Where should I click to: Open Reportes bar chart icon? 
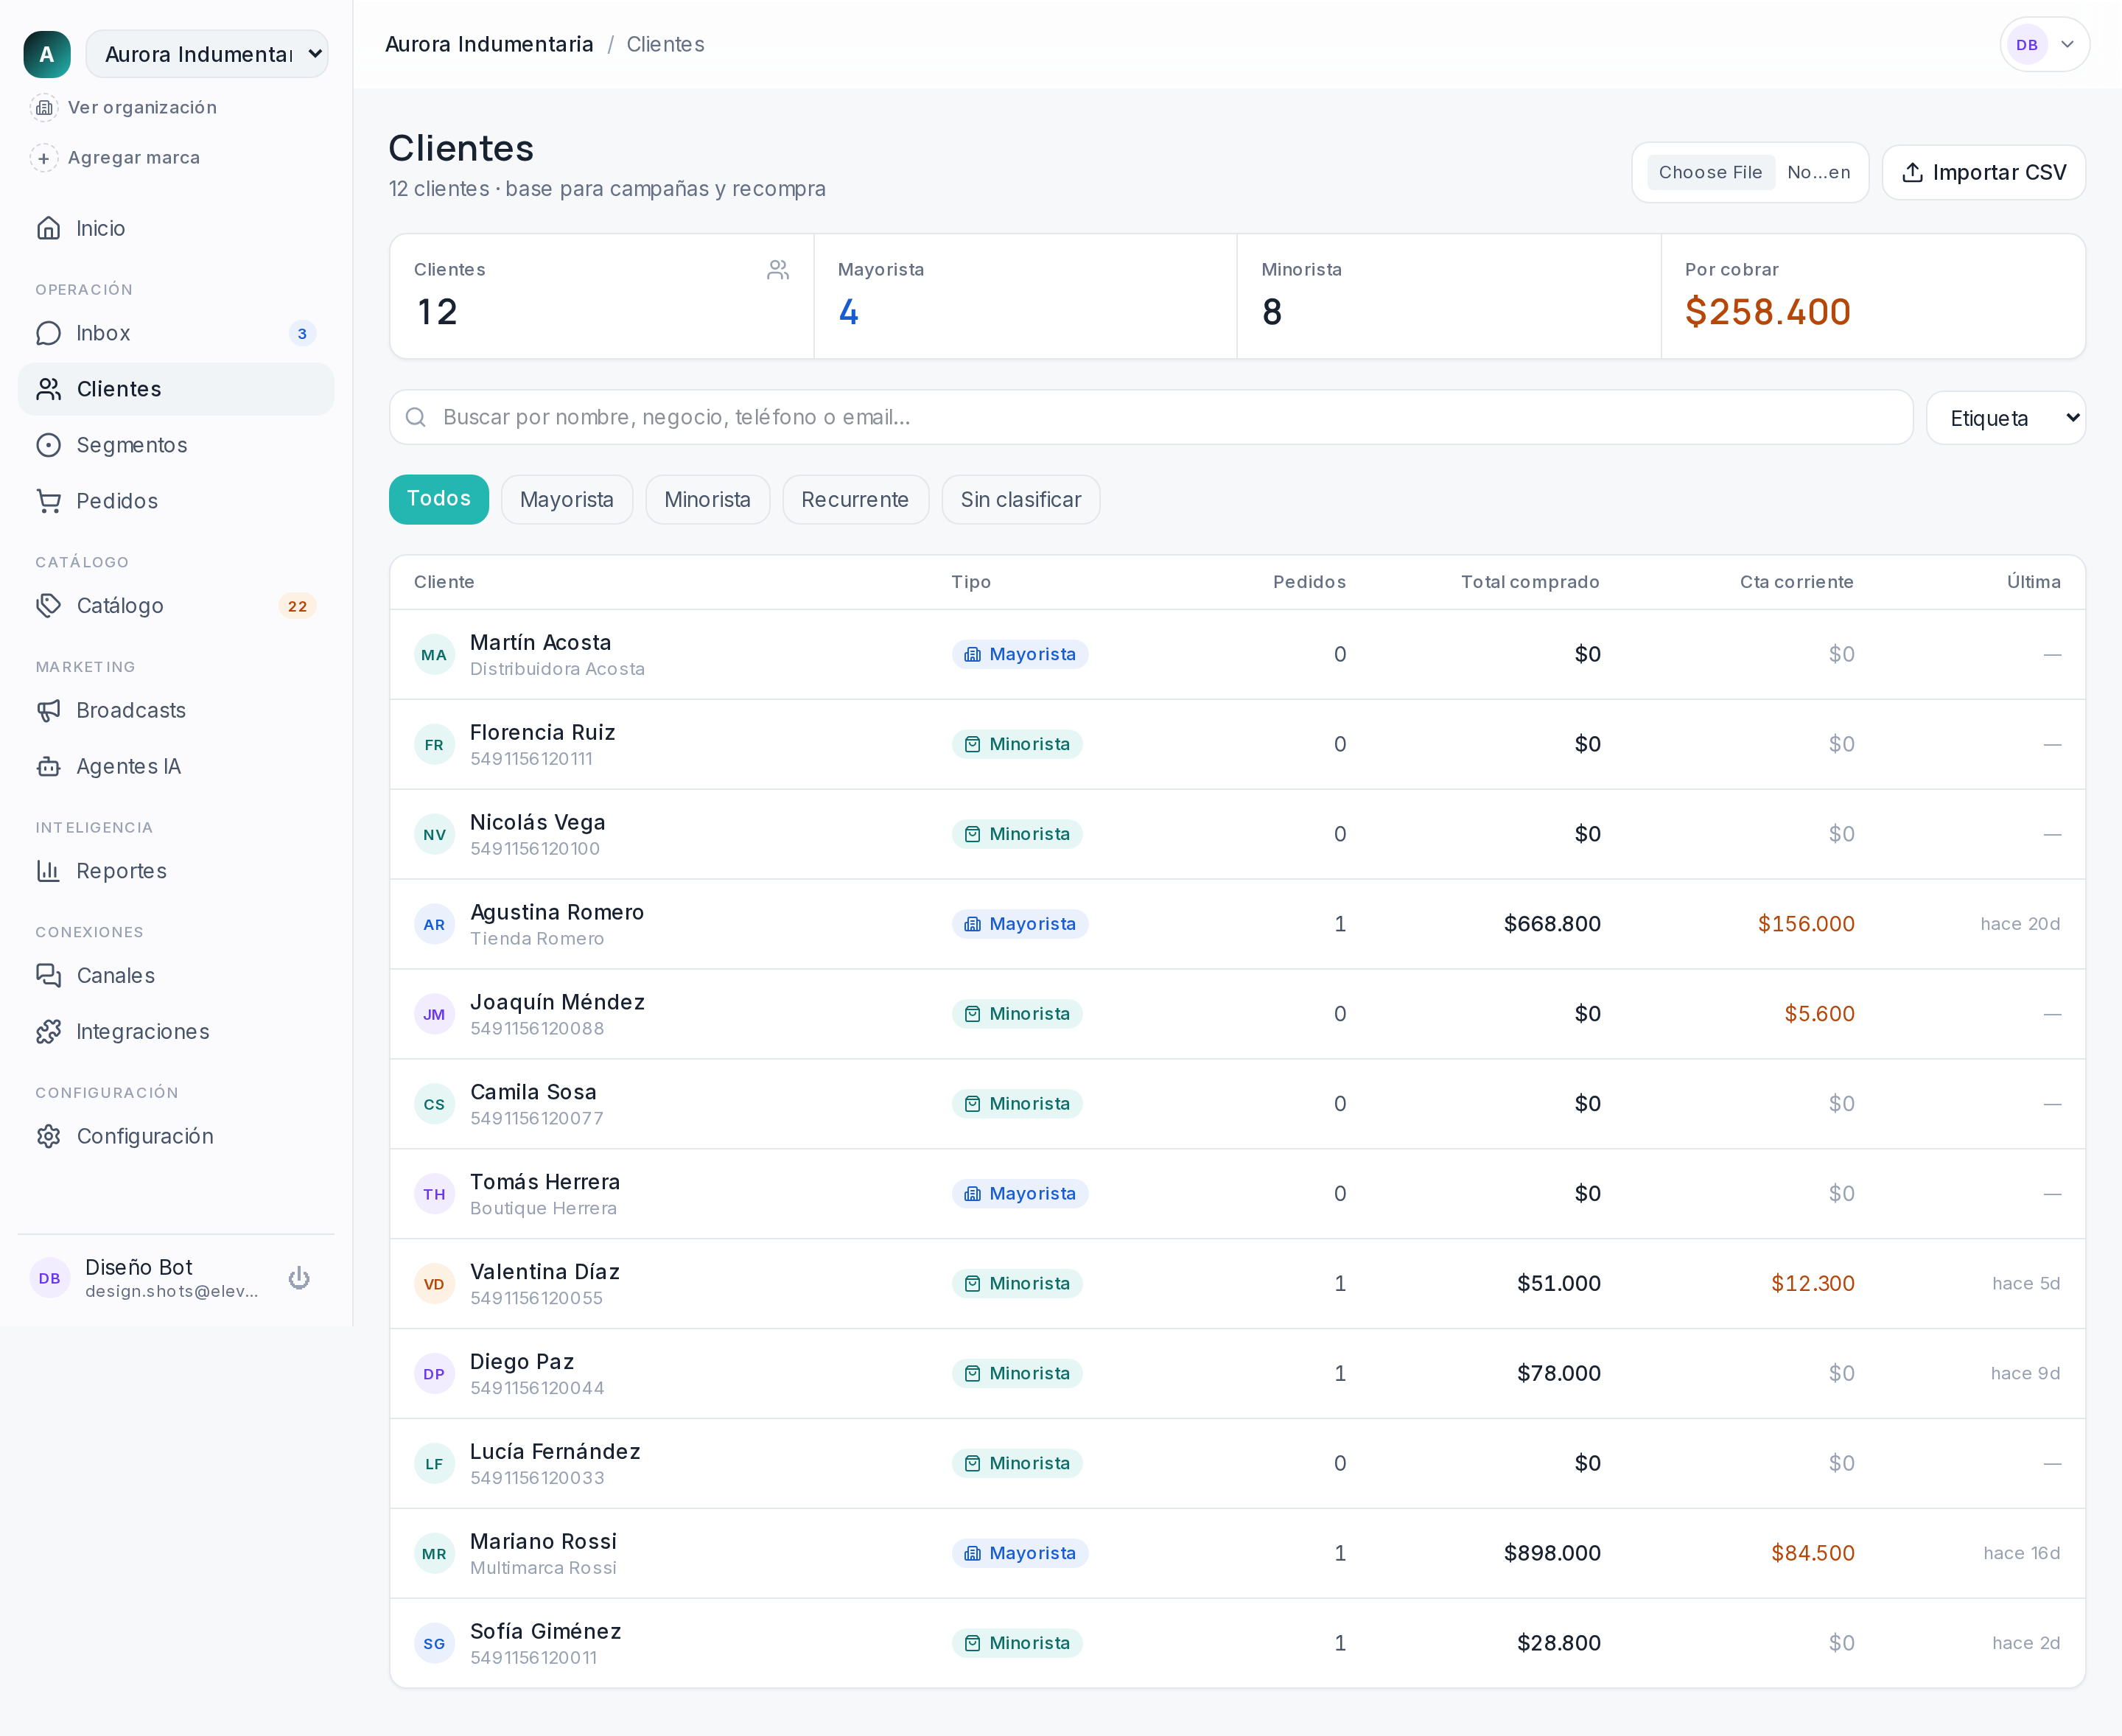pos(48,871)
